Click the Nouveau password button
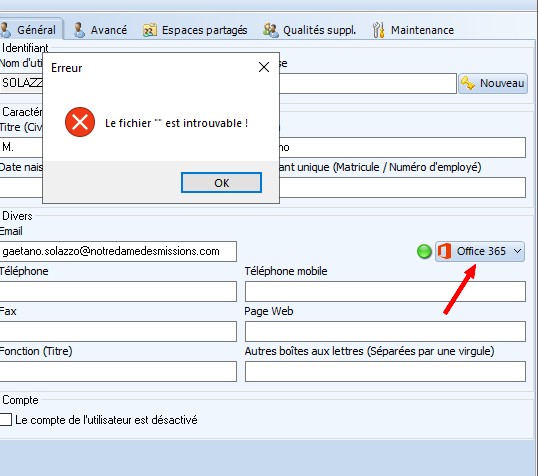This screenshot has width=538, height=476. pos(493,83)
